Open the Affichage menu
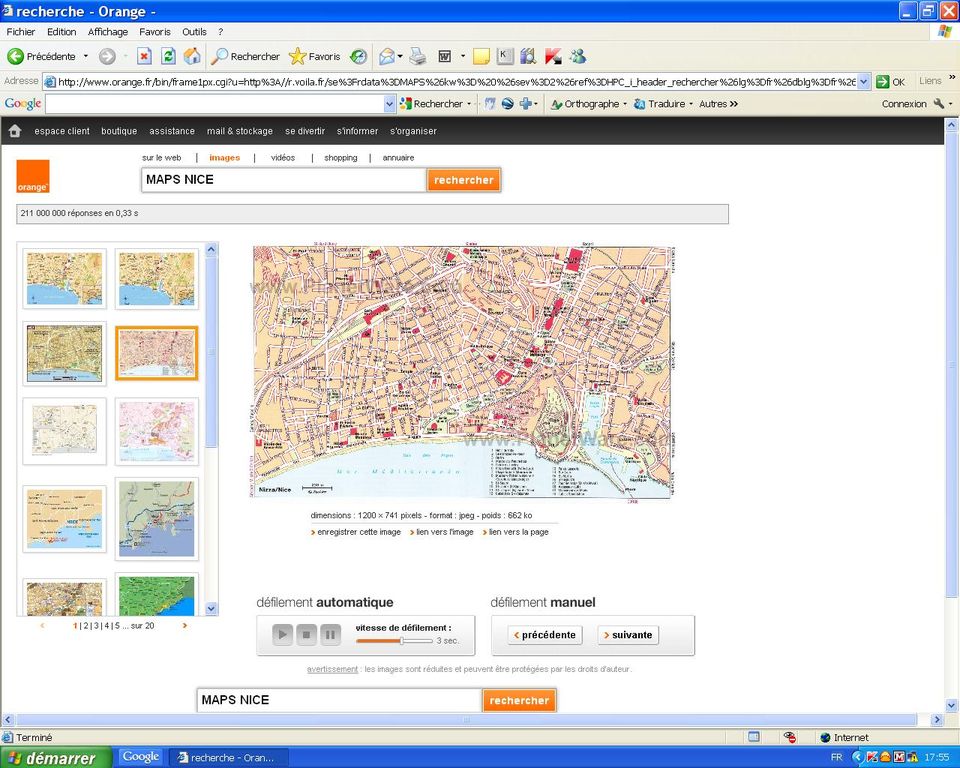The width and height of the screenshot is (960, 768). (x=107, y=32)
